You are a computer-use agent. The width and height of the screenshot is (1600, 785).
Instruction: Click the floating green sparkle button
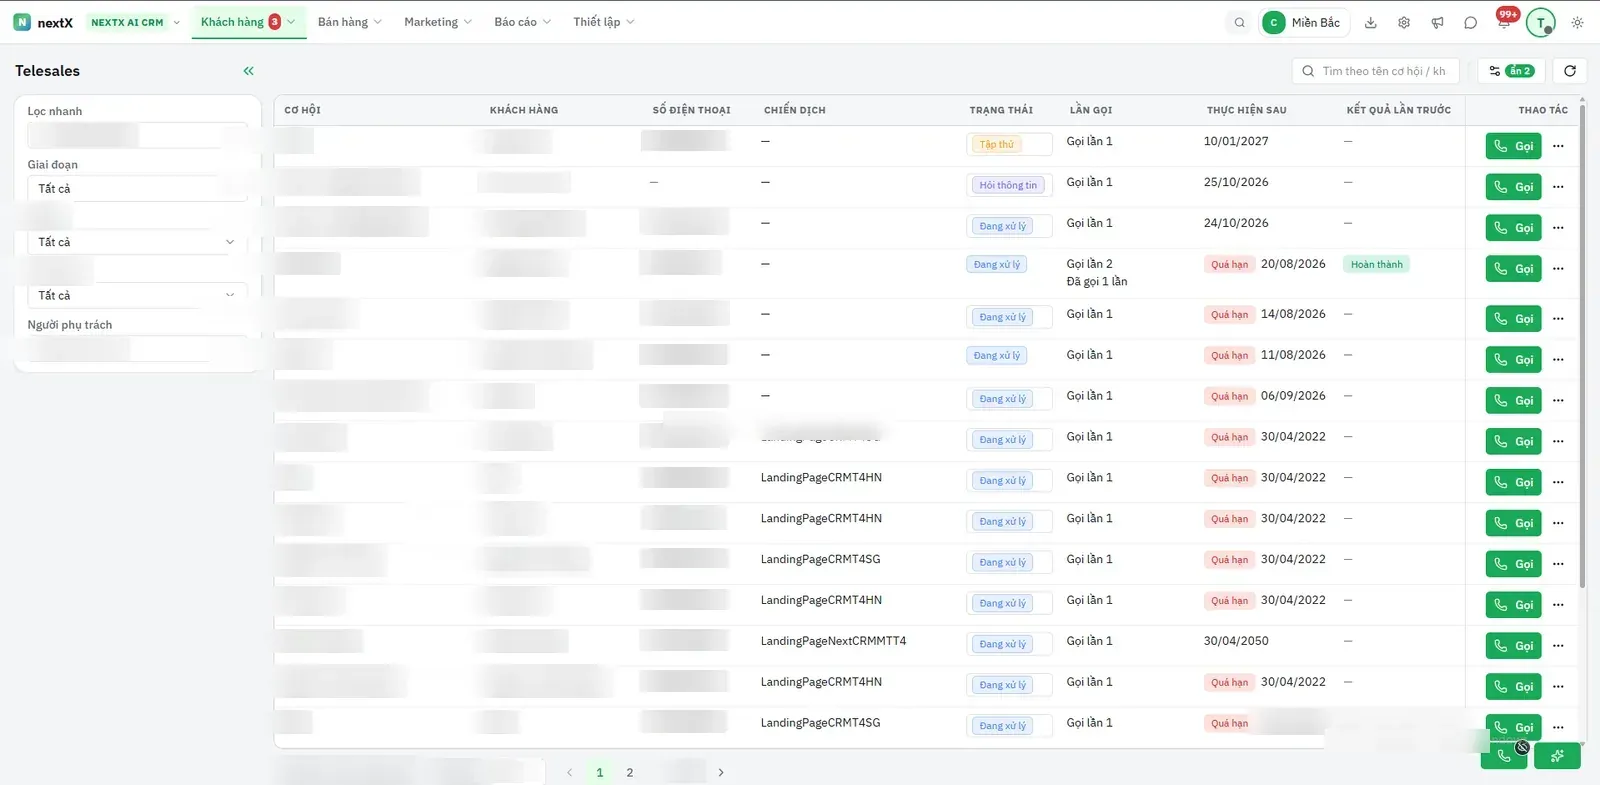[x=1557, y=756]
